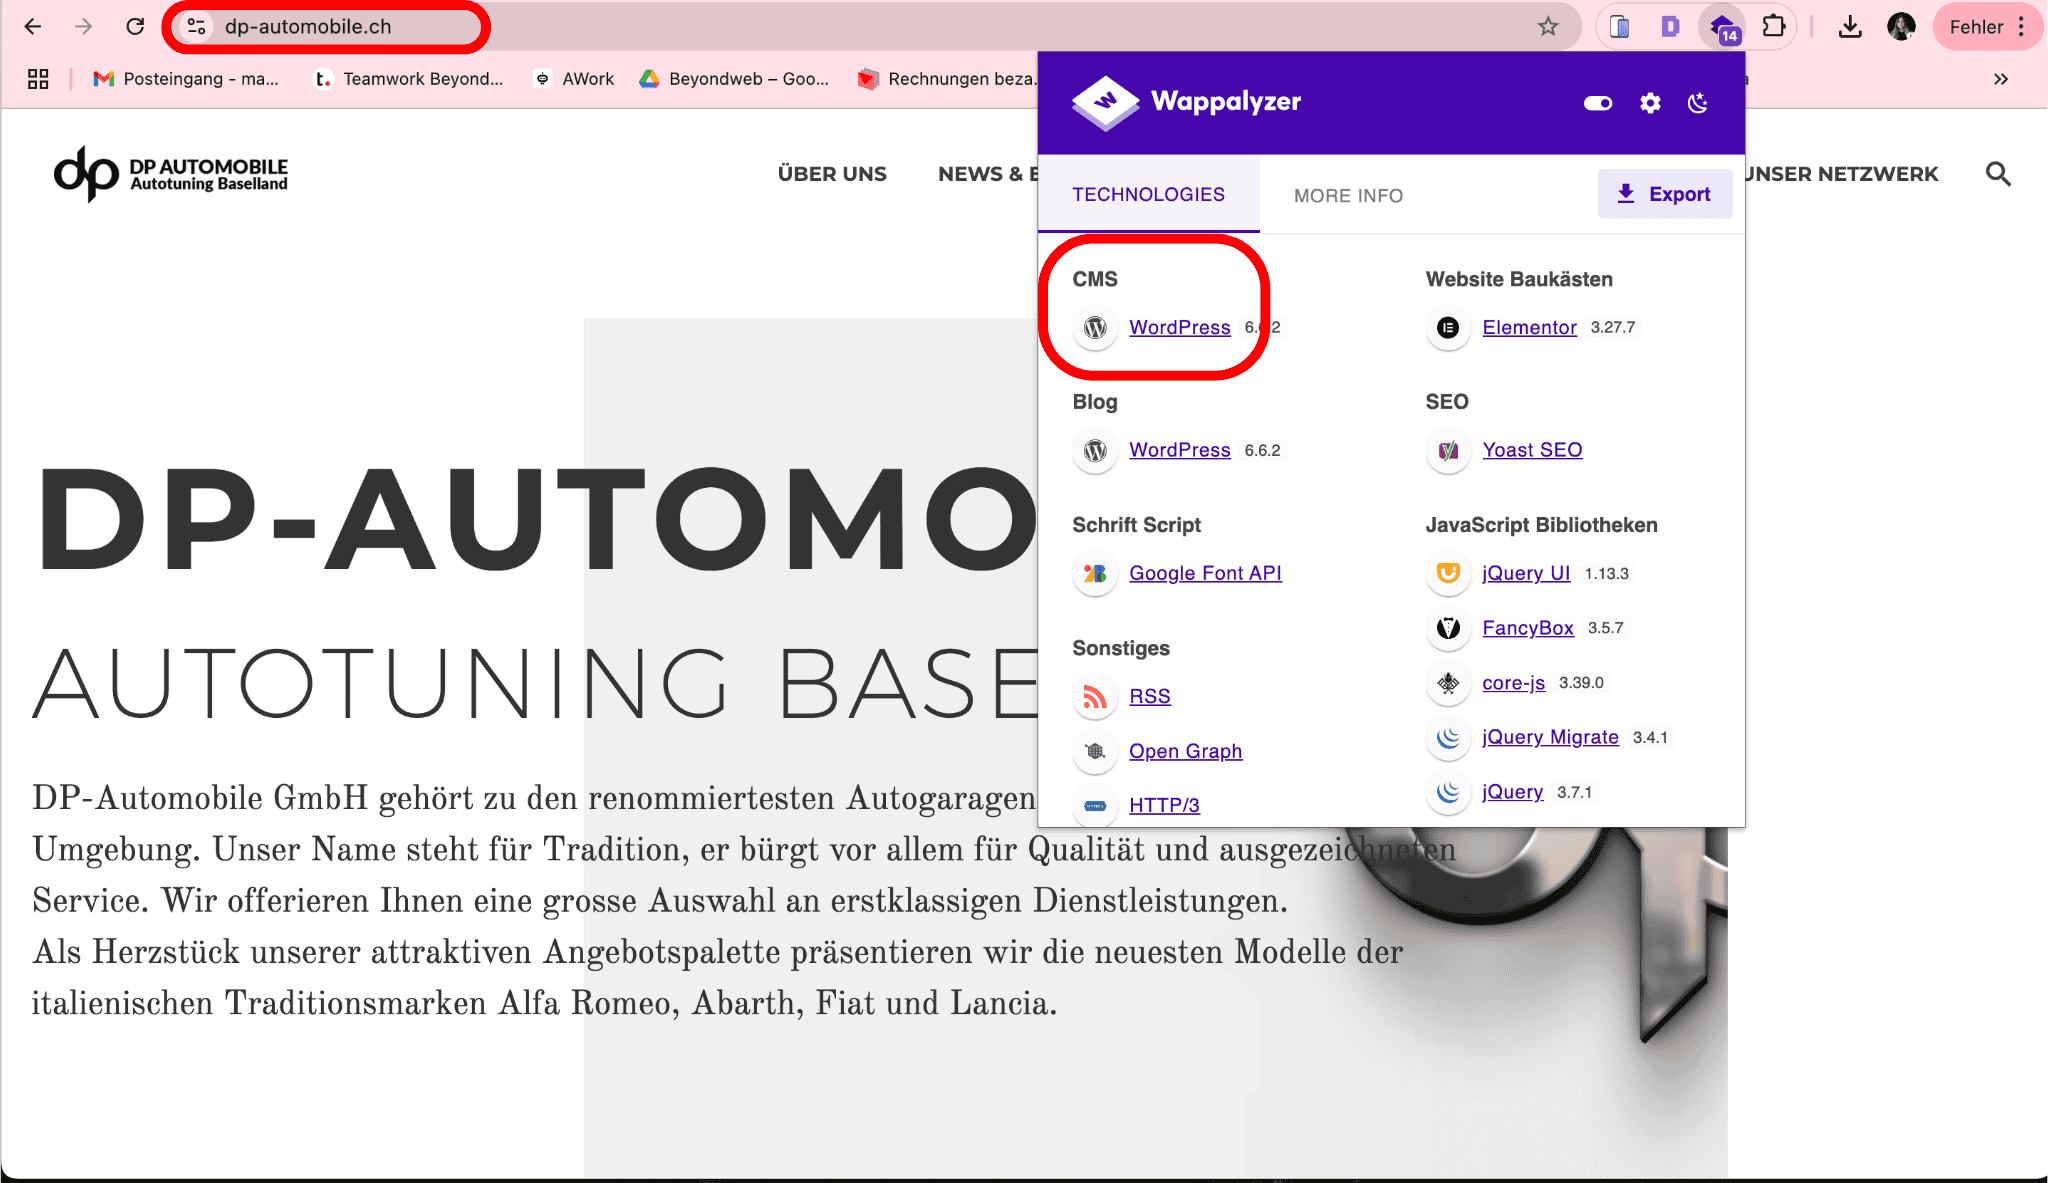Bookmark this page with the star icon
The height and width of the screenshot is (1183, 2048).
(x=1548, y=27)
